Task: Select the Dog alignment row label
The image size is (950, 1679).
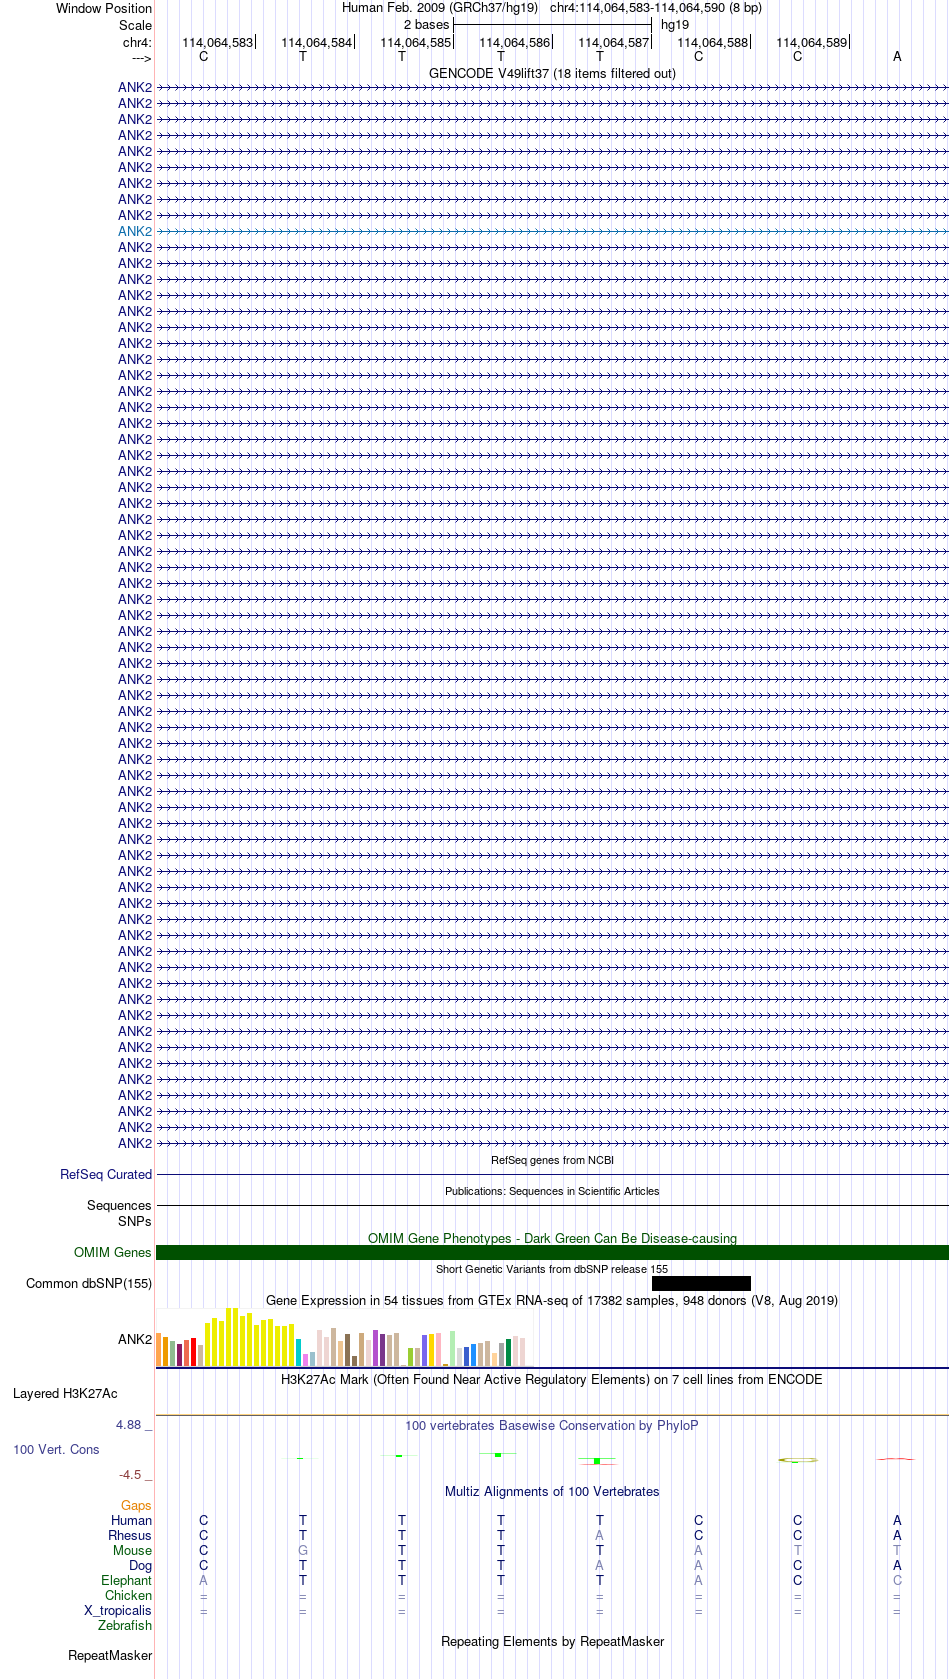Action: coord(141,1566)
